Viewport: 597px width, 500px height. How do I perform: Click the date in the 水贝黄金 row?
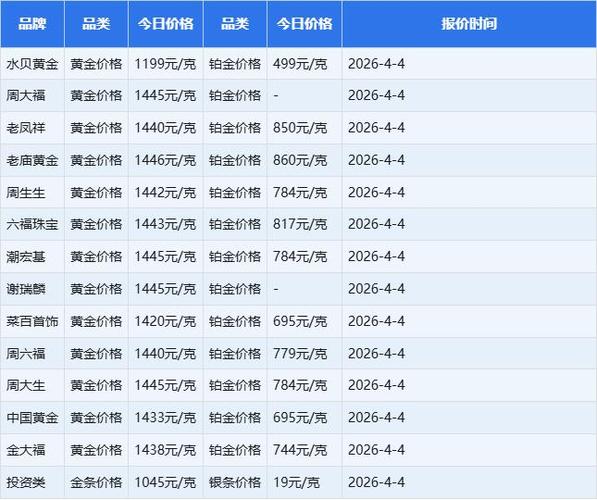pyautogui.click(x=376, y=64)
